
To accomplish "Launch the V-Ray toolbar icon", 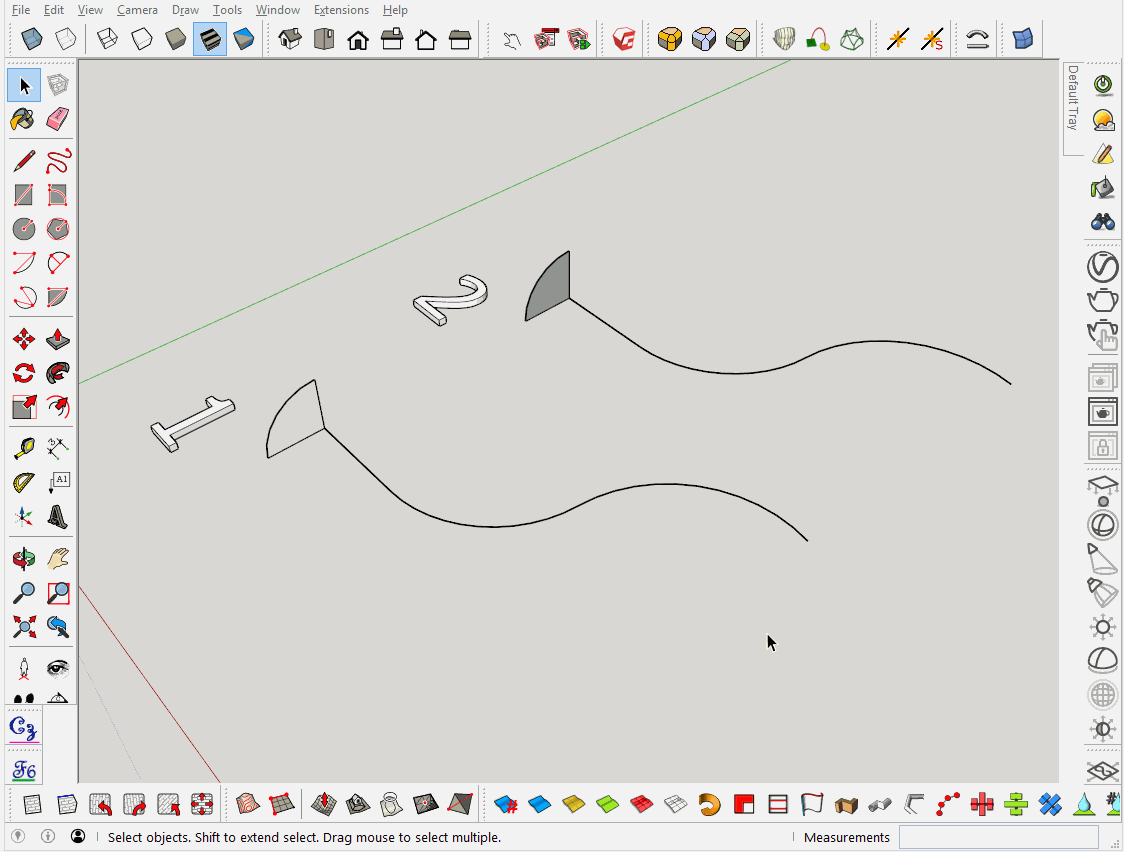I will [x=622, y=39].
